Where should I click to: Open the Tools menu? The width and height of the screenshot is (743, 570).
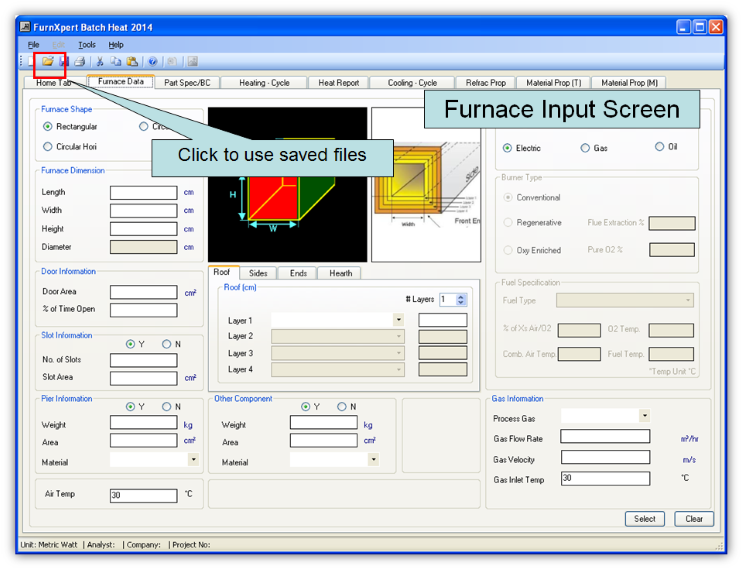coord(87,45)
